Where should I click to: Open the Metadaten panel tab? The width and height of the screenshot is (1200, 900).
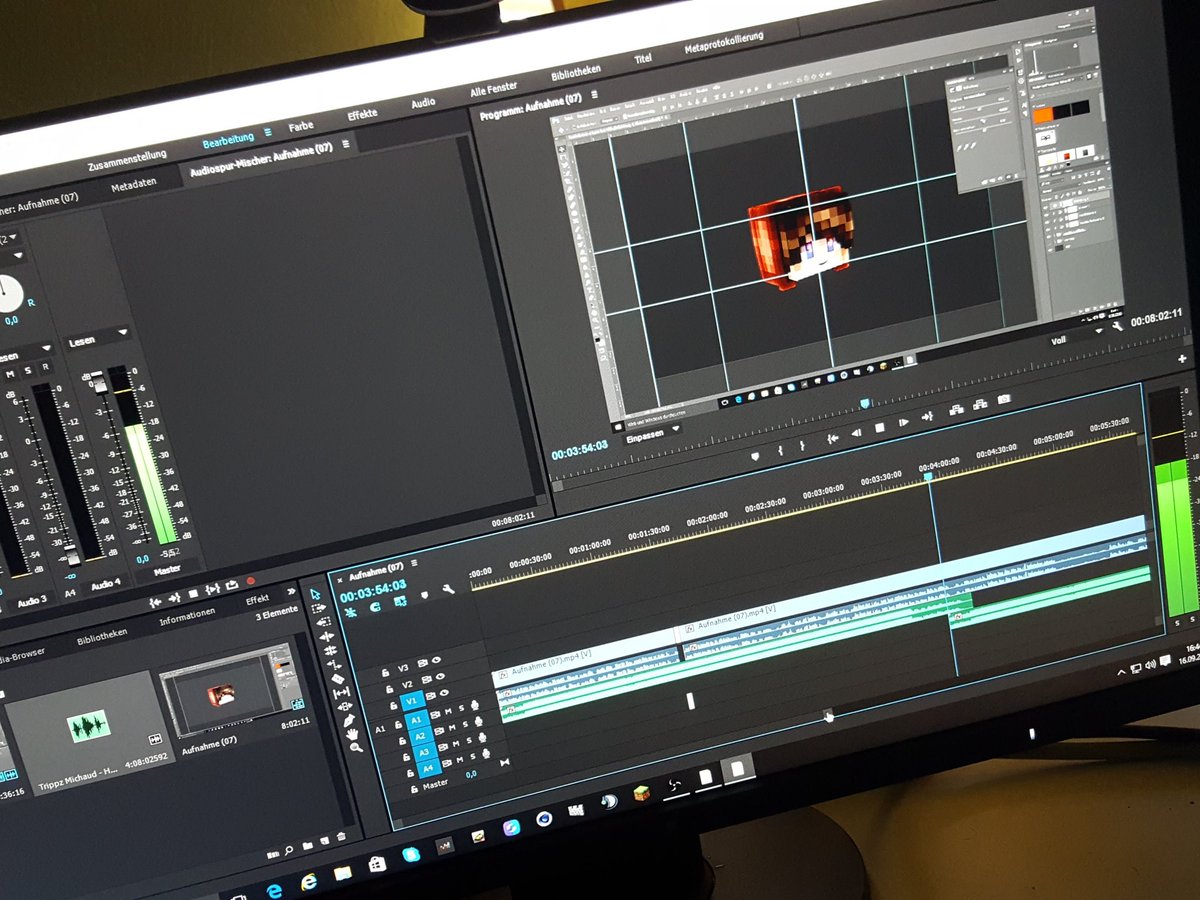point(134,186)
